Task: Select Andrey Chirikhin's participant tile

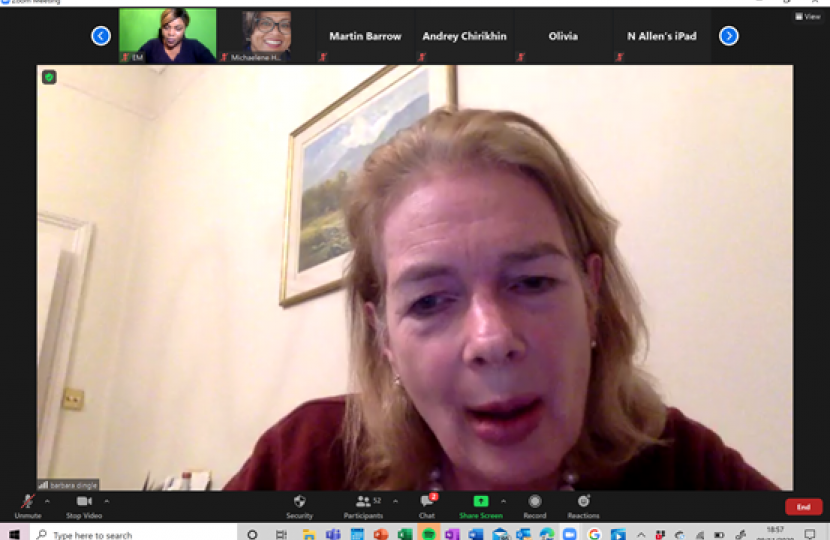Action: [464, 37]
